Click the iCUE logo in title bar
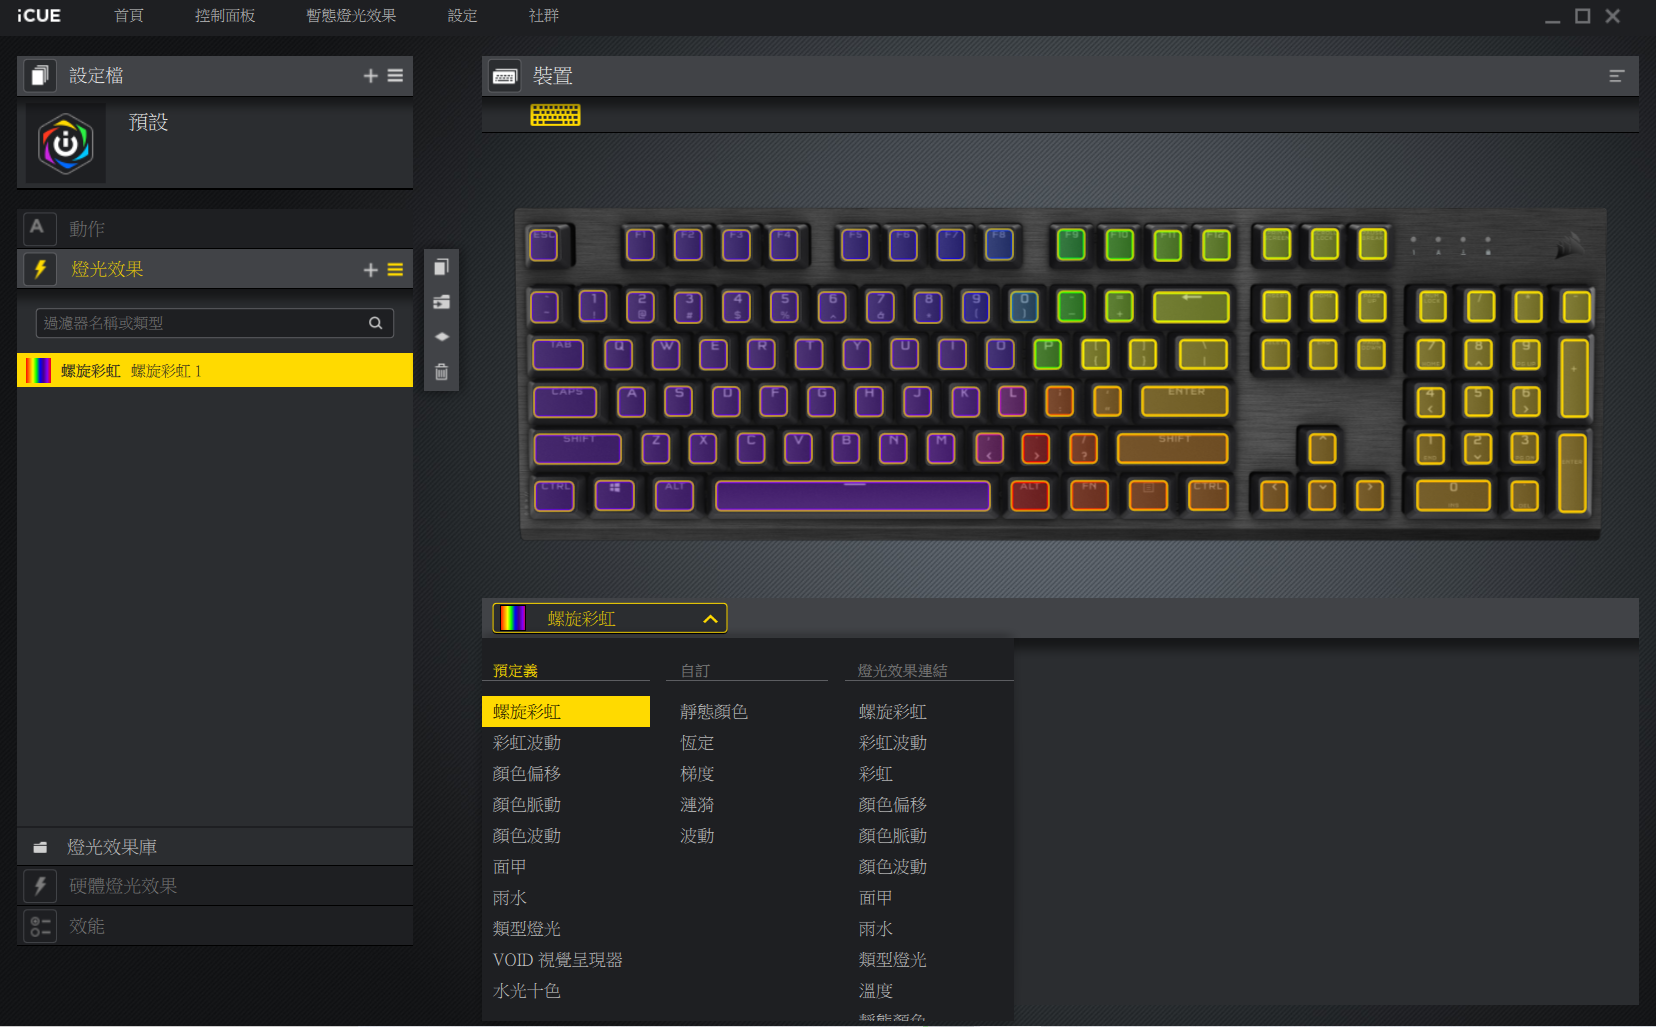Viewport: 1656px width, 1027px height. pyautogui.click(x=39, y=16)
